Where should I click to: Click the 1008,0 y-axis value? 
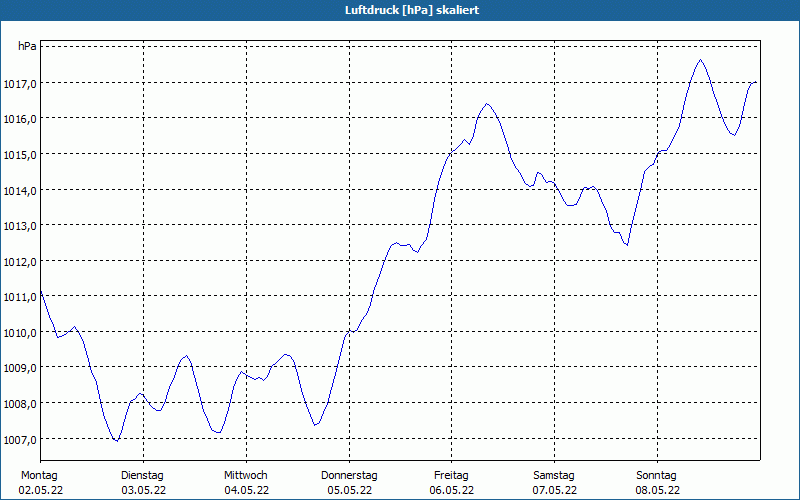tap(20, 403)
